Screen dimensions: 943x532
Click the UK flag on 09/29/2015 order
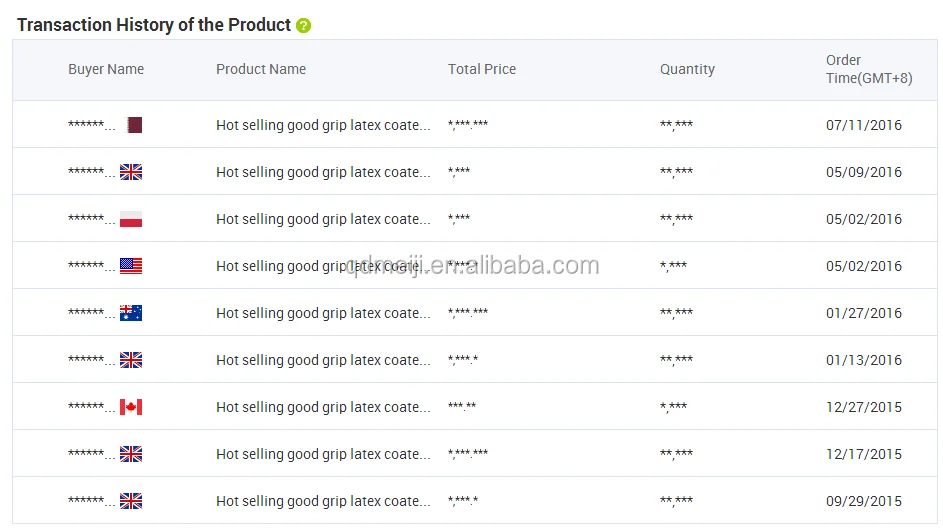pyautogui.click(x=131, y=501)
